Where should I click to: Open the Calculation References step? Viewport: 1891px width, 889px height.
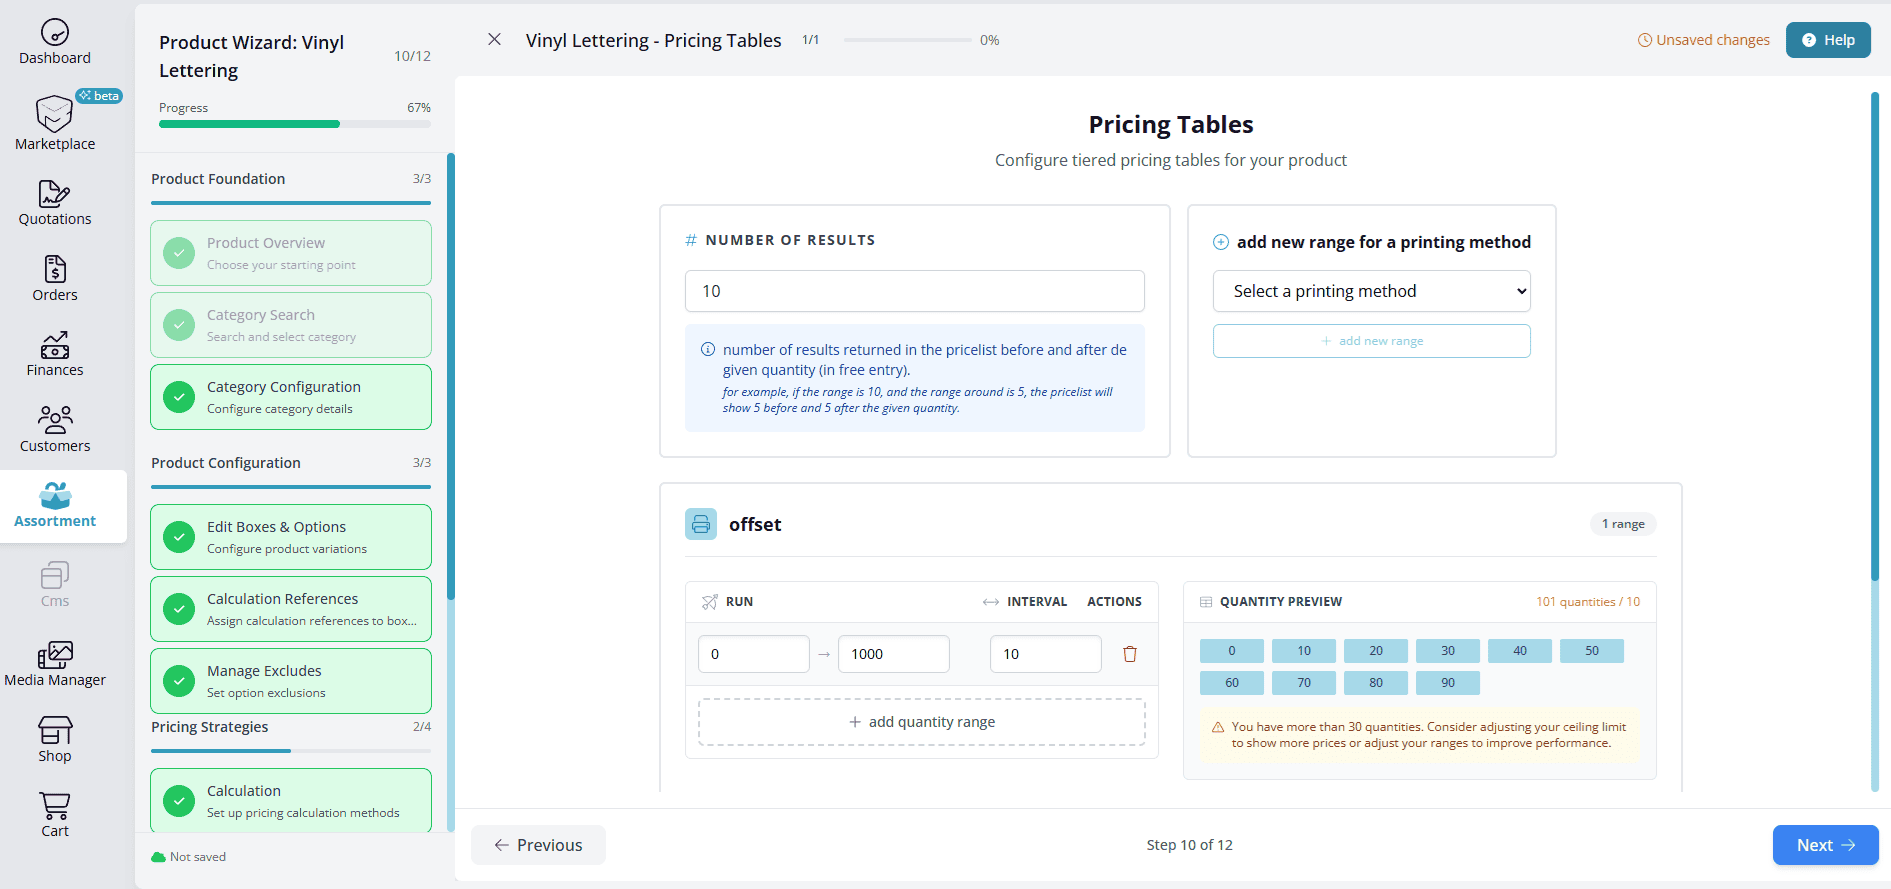tap(291, 609)
